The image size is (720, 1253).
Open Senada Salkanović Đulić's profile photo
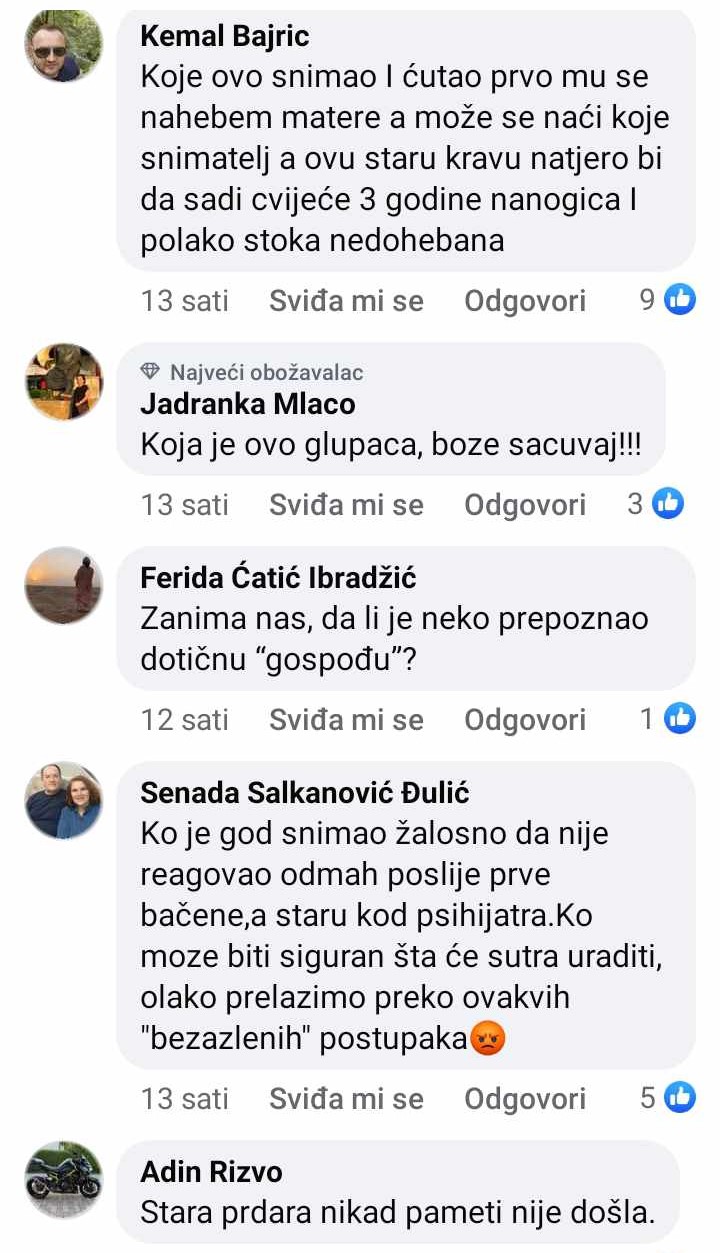coord(63,800)
